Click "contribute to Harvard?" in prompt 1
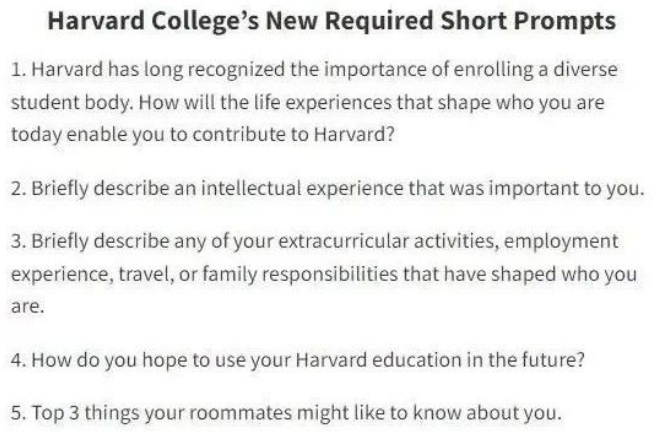The image size is (656, 438). pyautogui.click(x=293, y=134)
